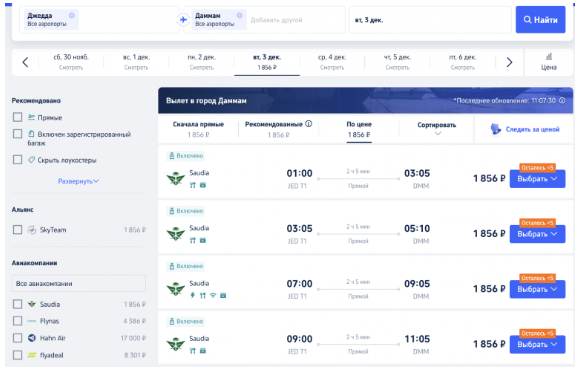Click info icon next to Рекомендованные
Image resolution: width=577 pixels, height=372 pixels.
point(309,124)
